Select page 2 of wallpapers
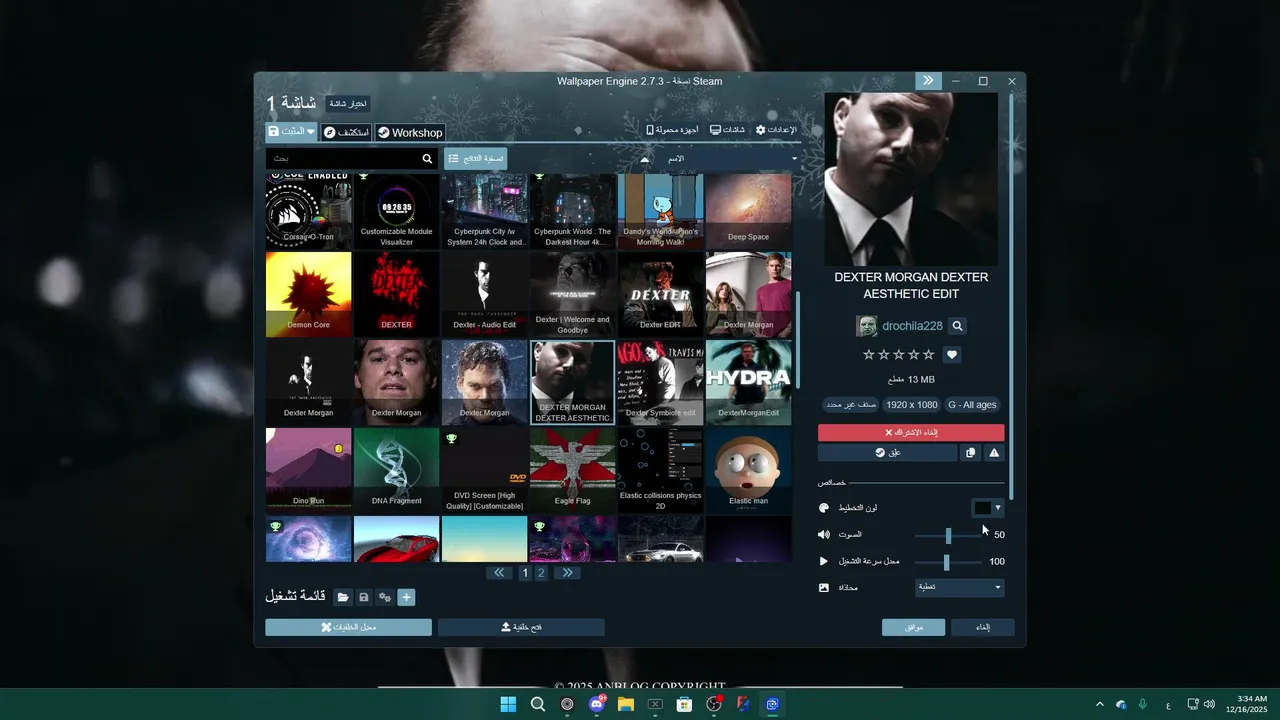The height and width of the screenshot is (720, 1280). coord(541,573)
